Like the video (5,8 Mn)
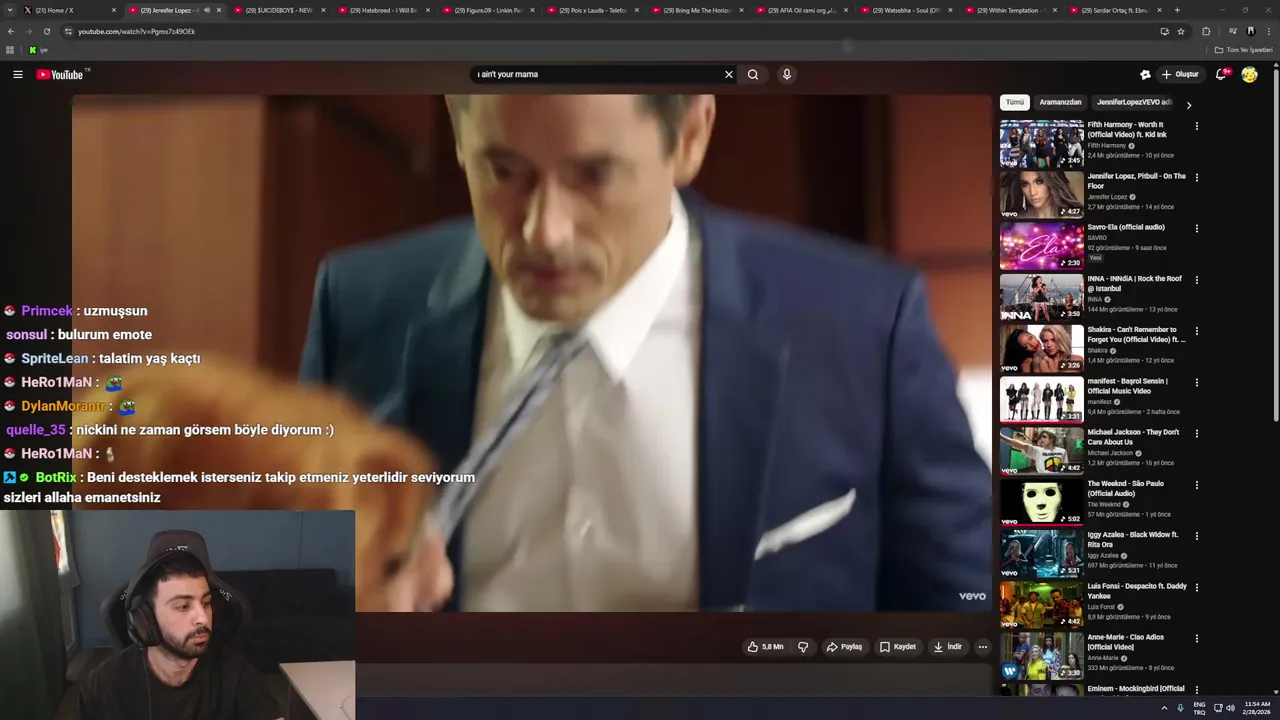 tap(766, 647)
